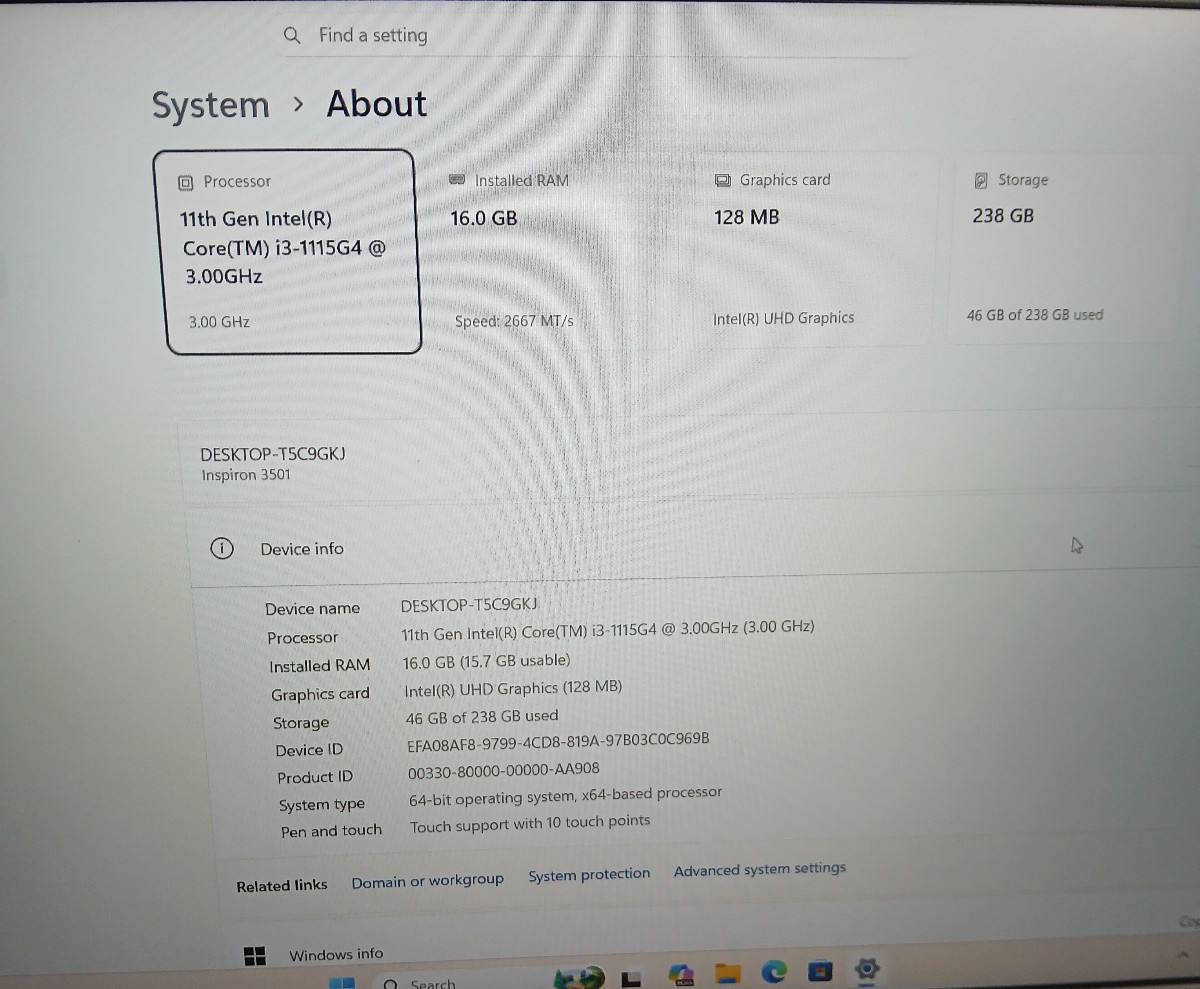1200x989 pixels.
Task: Open Advanced system settings link
Action: [x=760, y=869]
